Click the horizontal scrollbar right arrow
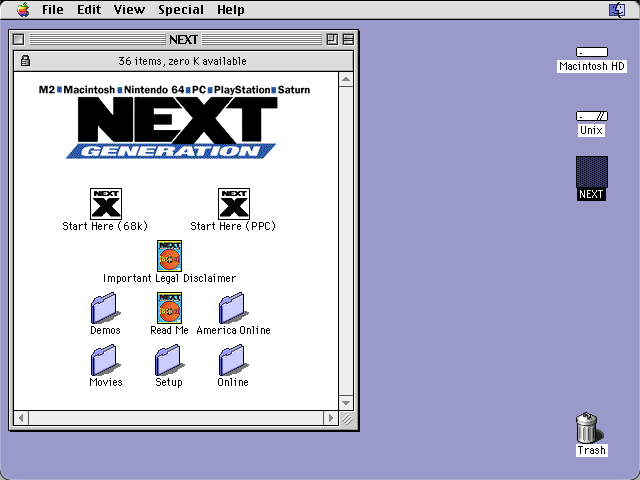The height and width of the screenshot is (480, 640). [331, 418]
